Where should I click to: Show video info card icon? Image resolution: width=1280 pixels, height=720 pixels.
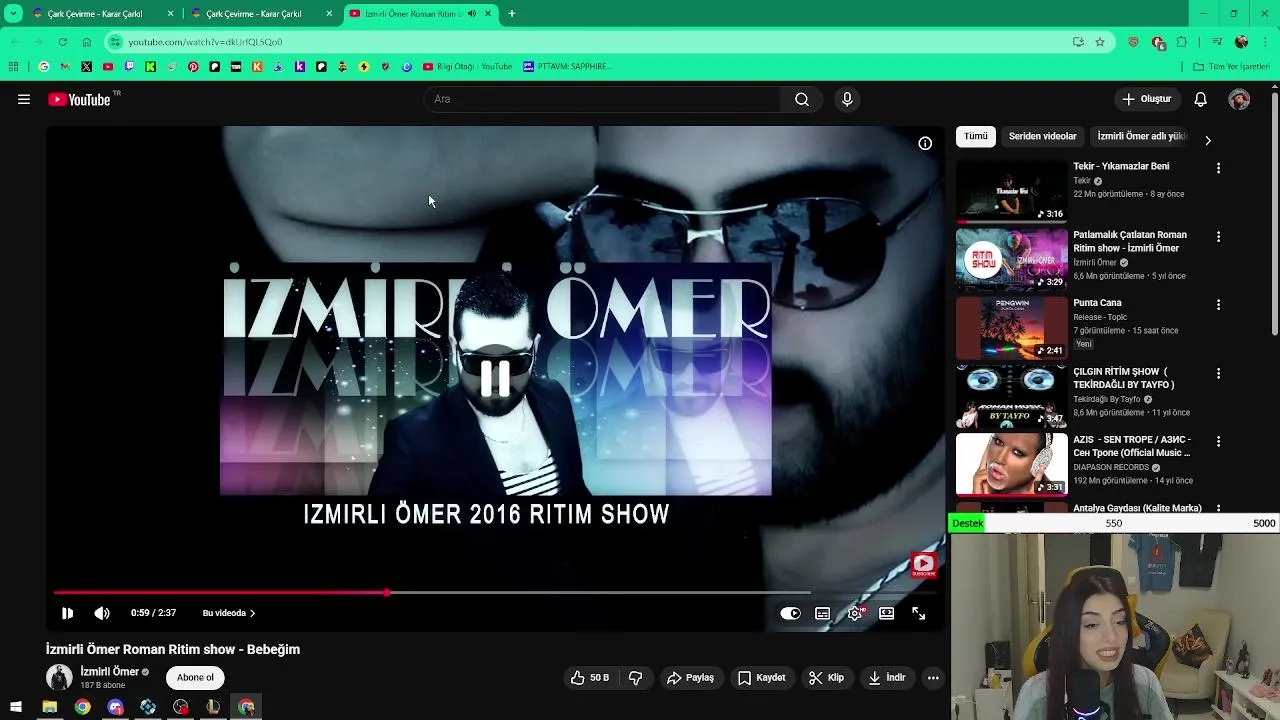click(925, 143)
